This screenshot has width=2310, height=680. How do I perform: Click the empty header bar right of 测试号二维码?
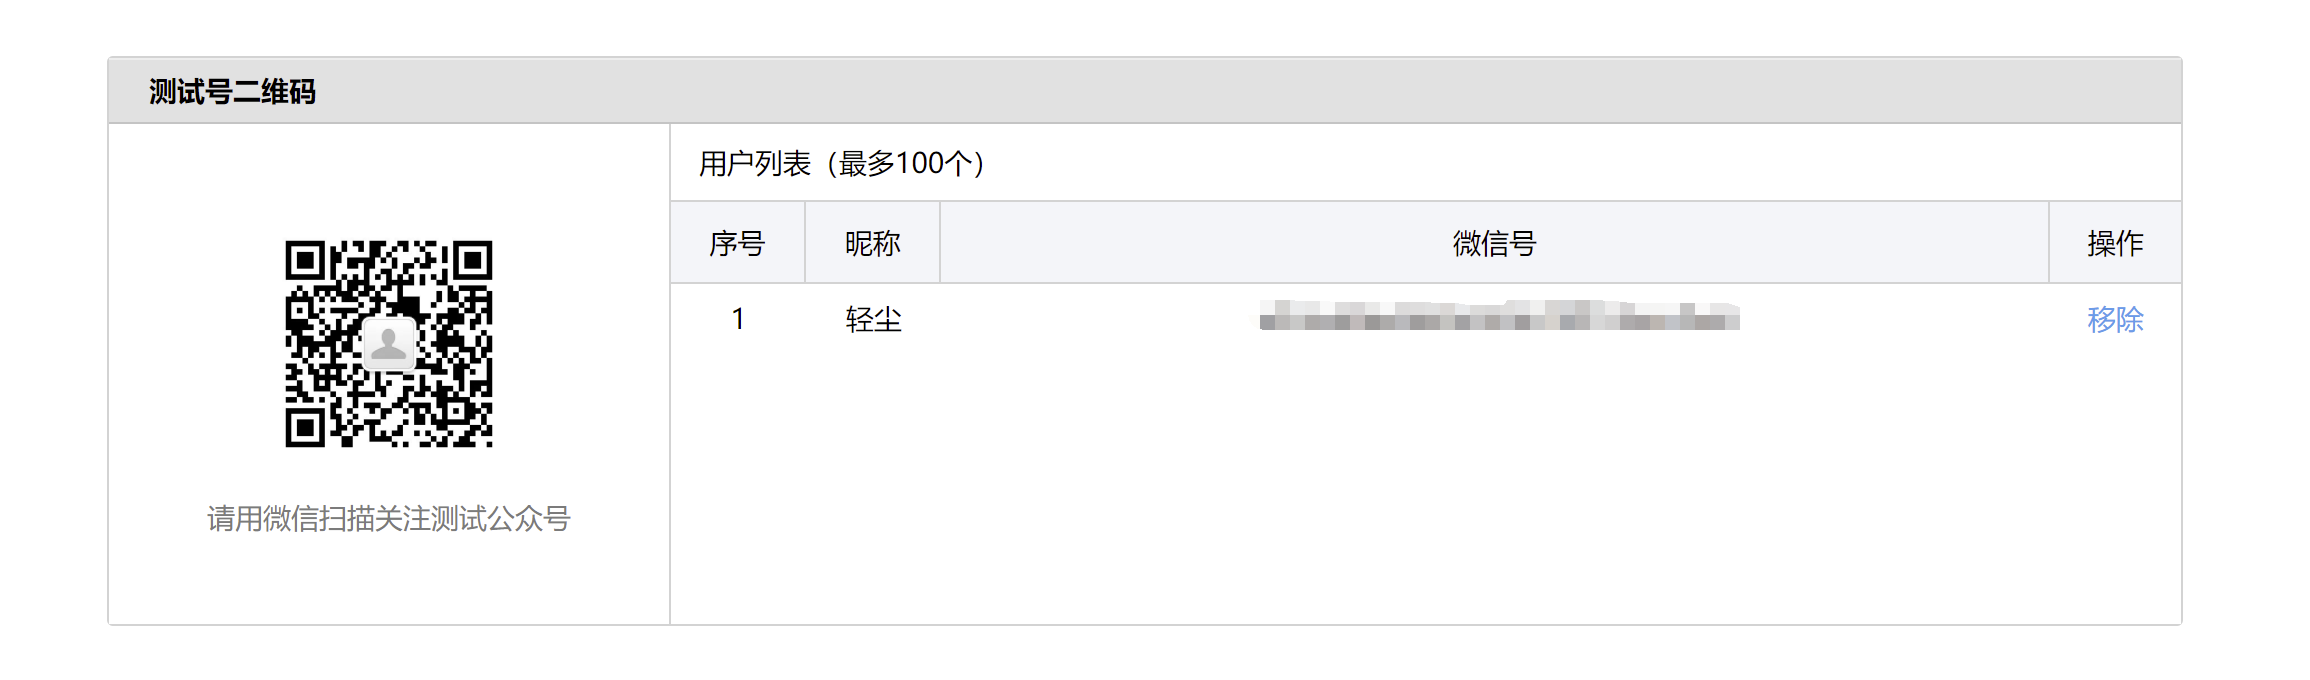point(1200,91)
